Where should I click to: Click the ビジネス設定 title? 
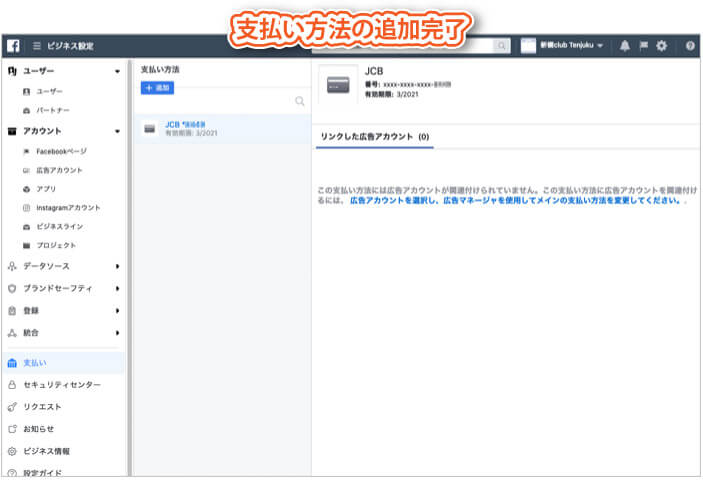click(70, 46)
